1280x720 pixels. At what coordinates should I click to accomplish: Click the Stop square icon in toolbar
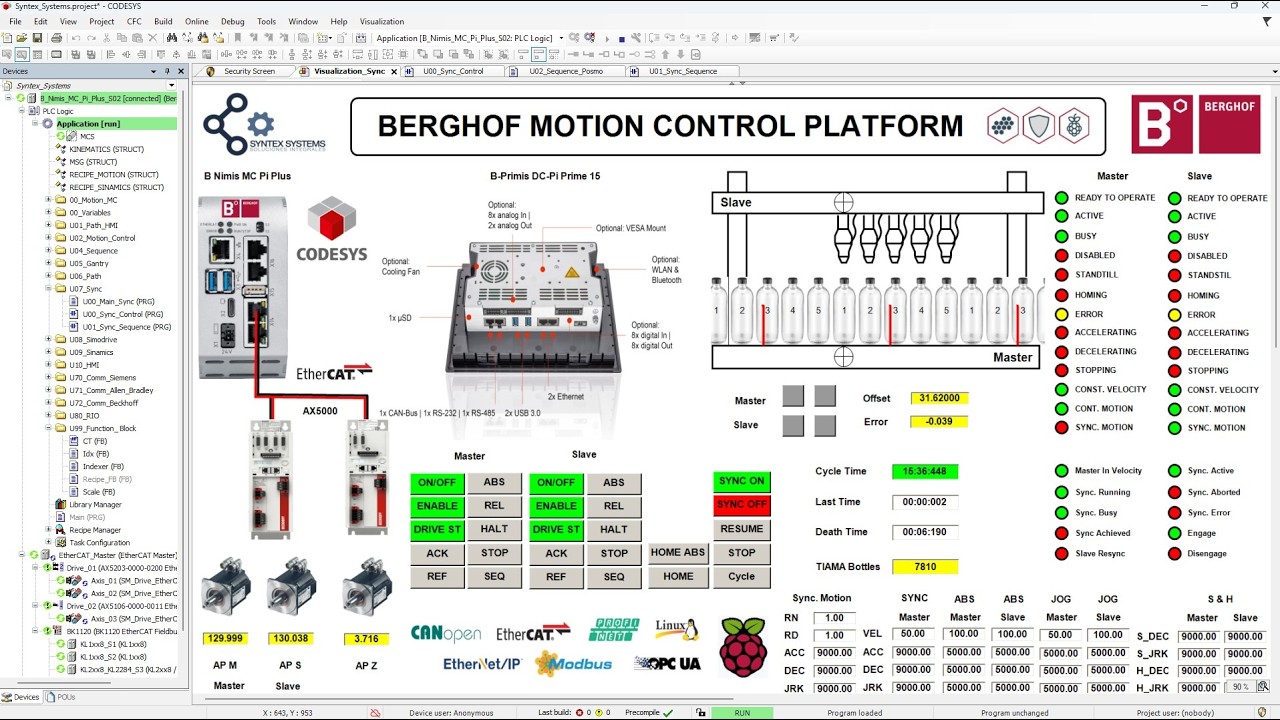tap(621, 39)
